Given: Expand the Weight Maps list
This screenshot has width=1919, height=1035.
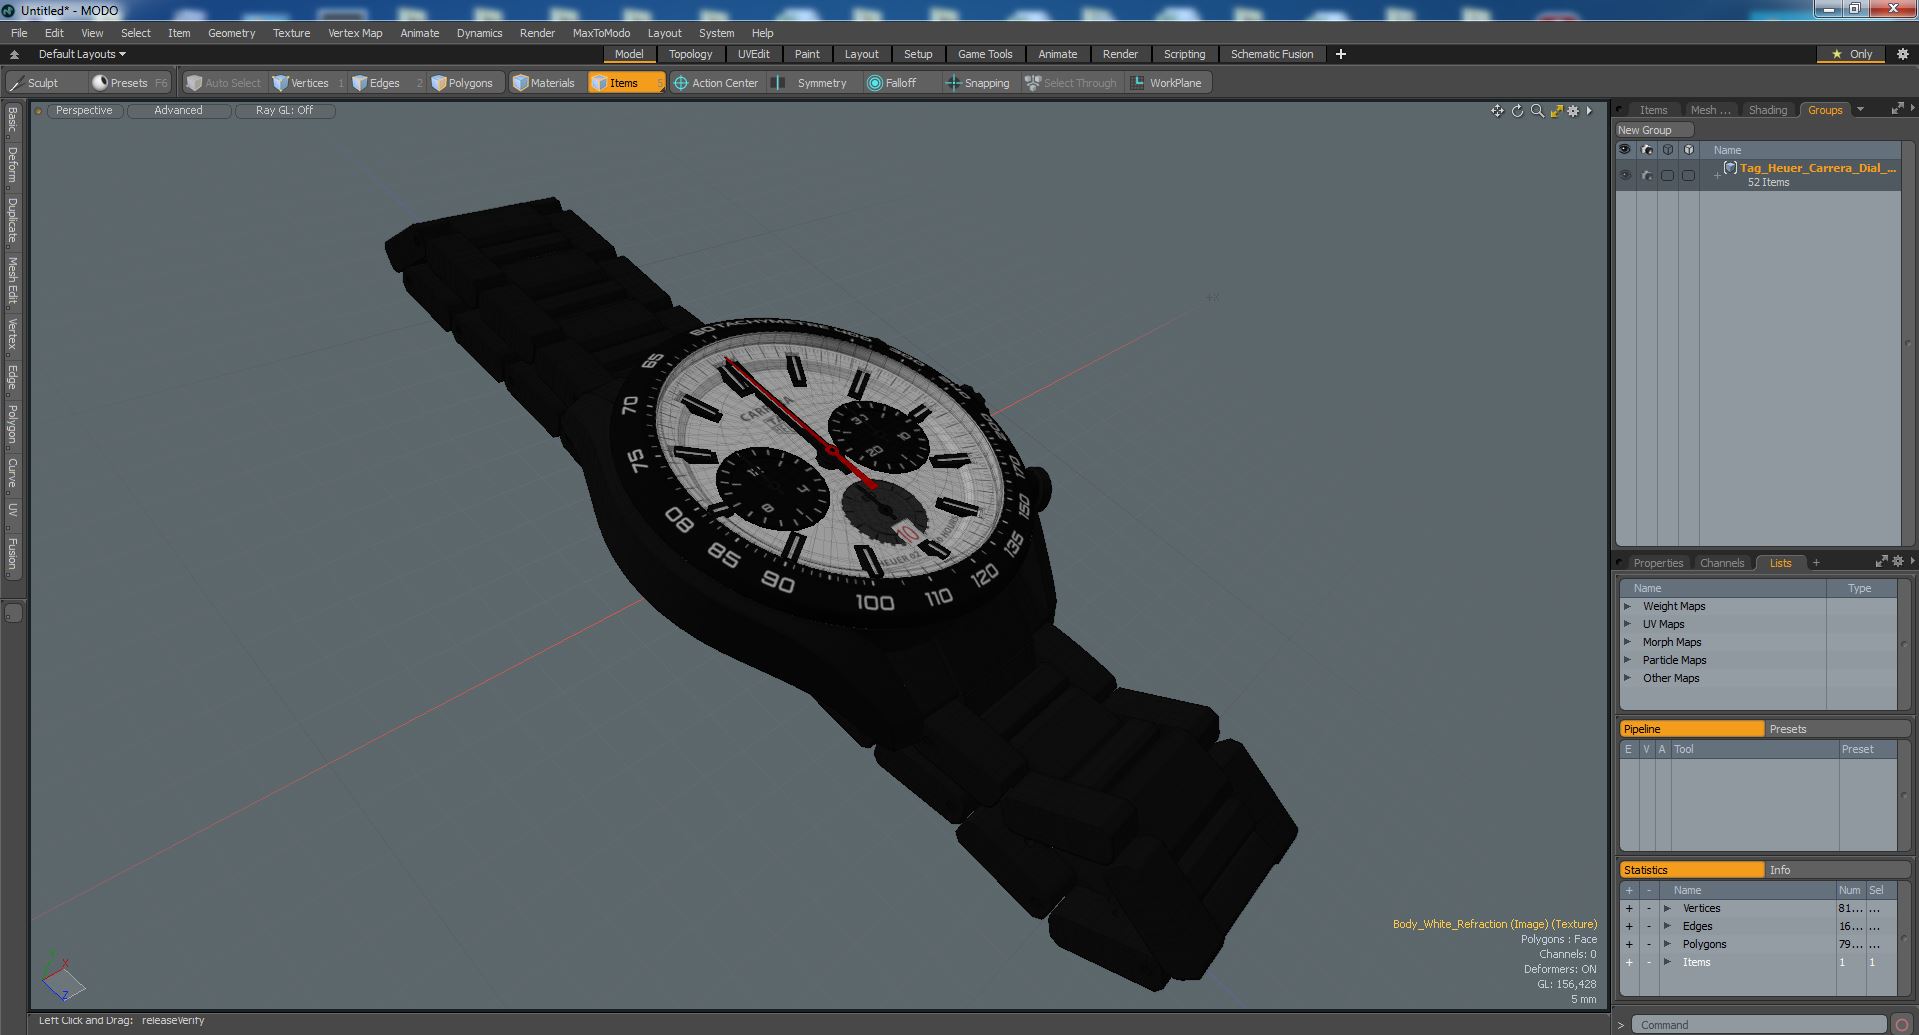Looking at the screenshot, I should pos(1627,606).
